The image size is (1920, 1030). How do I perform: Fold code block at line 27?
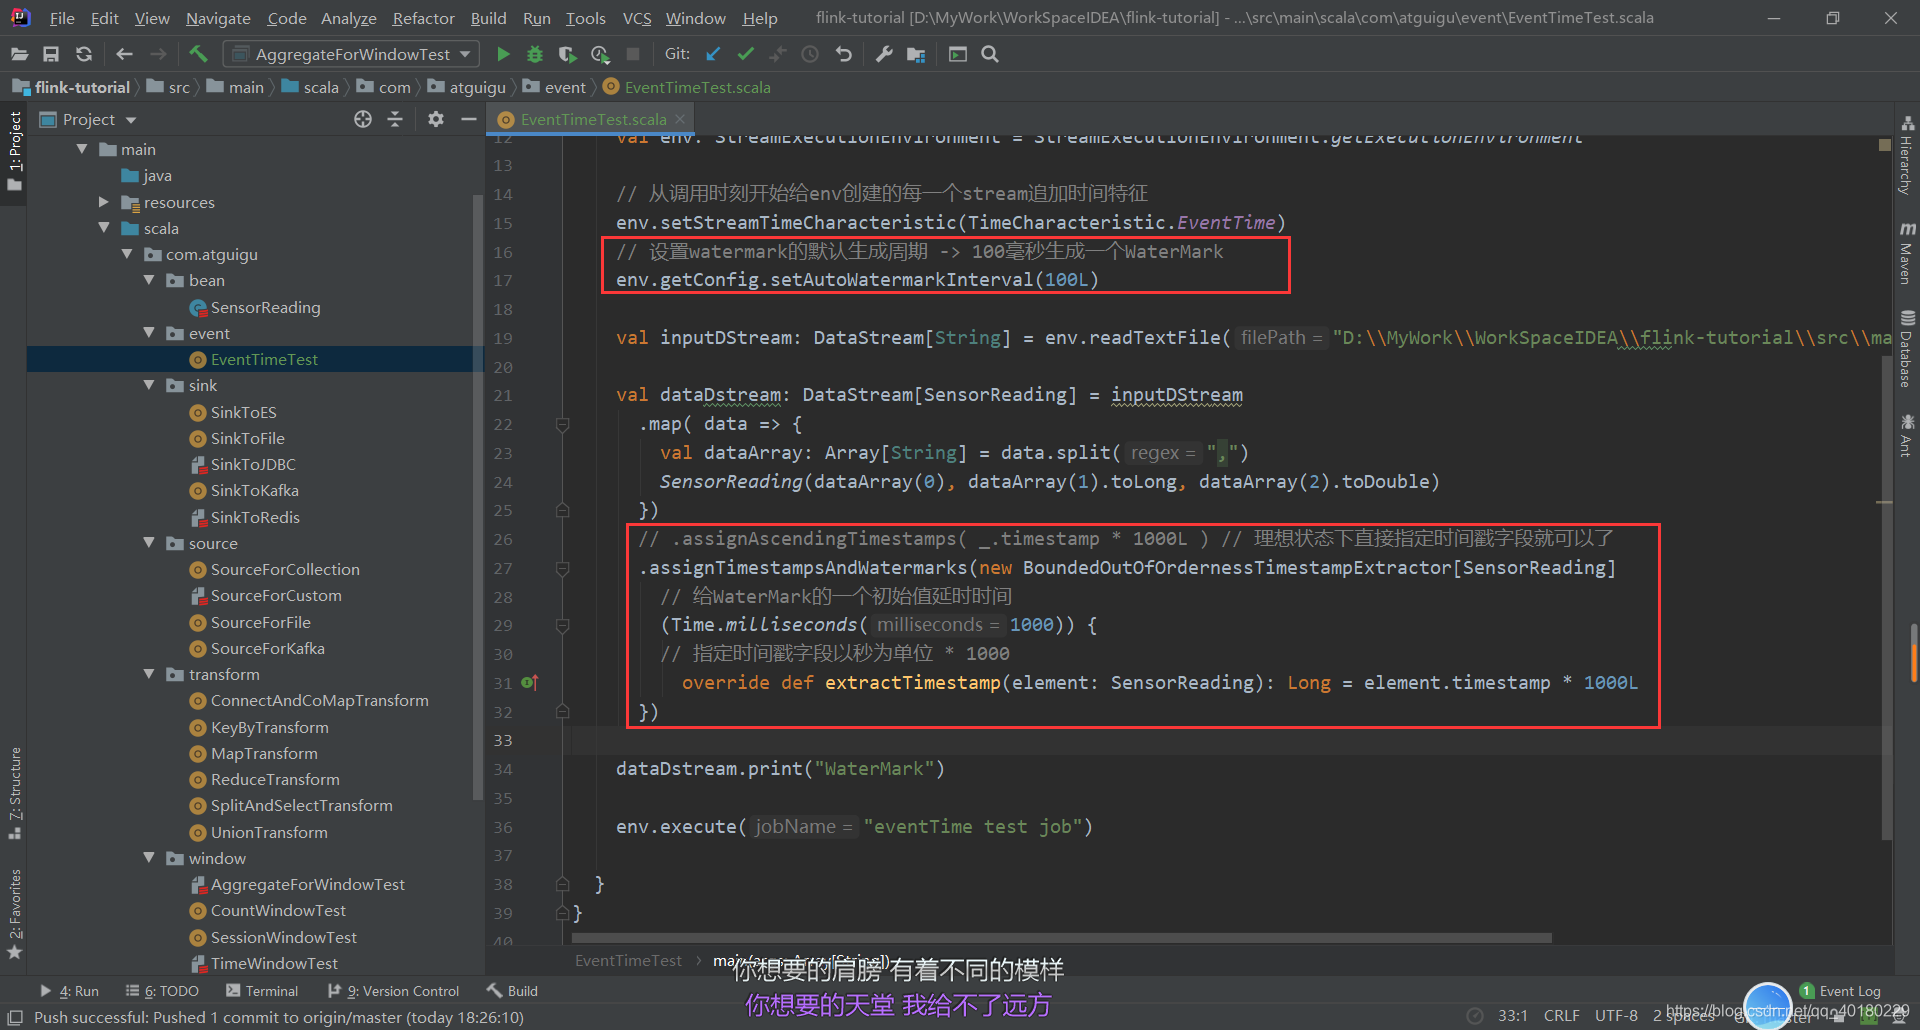pyautogui.click(x=562, y=569)
